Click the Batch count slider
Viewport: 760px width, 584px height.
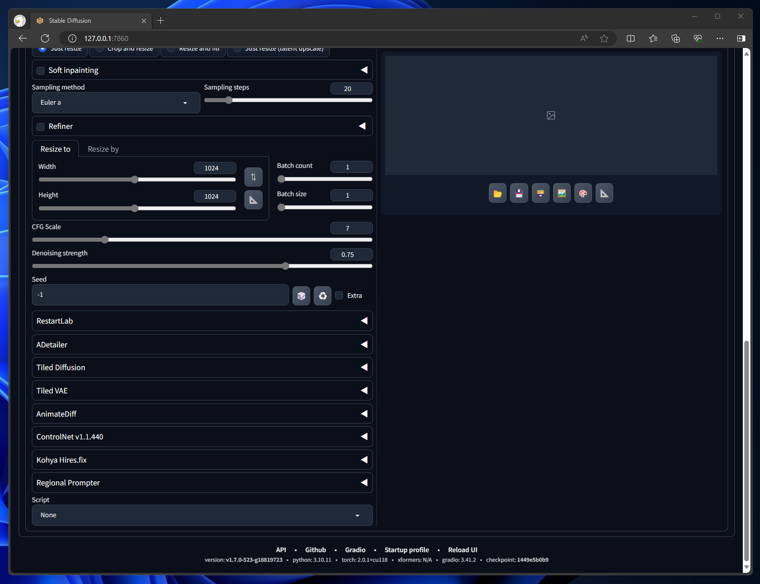(x=325, y=179)
